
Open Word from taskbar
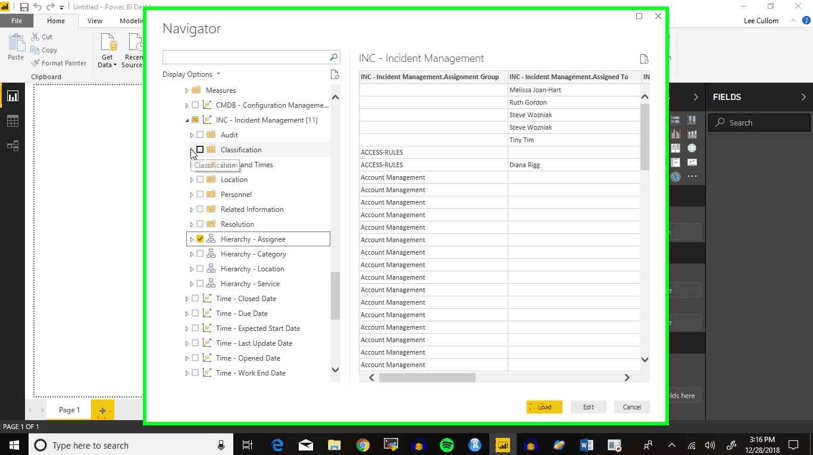586,445
